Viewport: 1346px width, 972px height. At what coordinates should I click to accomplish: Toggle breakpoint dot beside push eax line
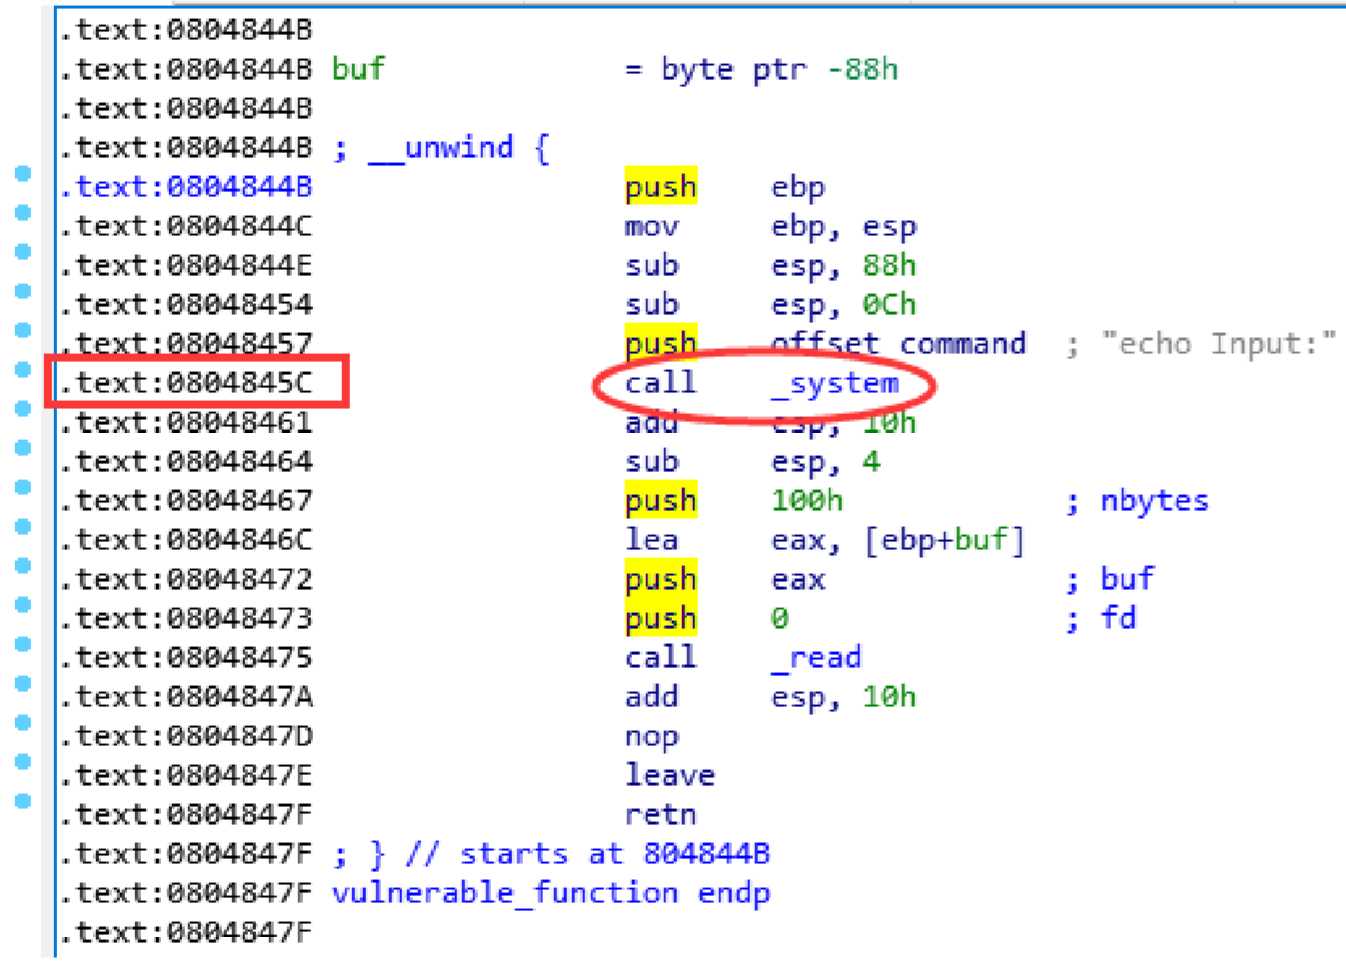tap(23, 566)
